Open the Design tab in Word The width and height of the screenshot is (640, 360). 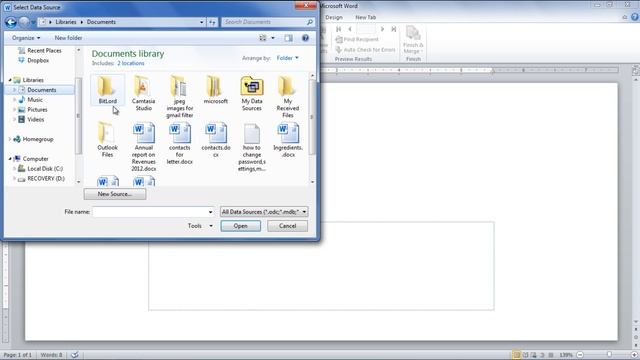pos(333,18)
